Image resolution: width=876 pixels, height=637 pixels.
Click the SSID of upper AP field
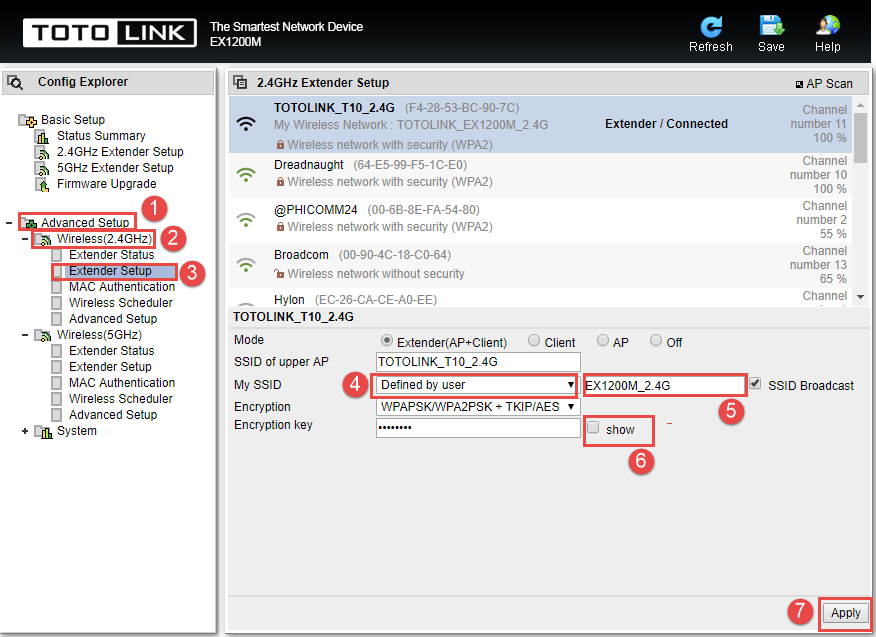(x=478, y=362)
